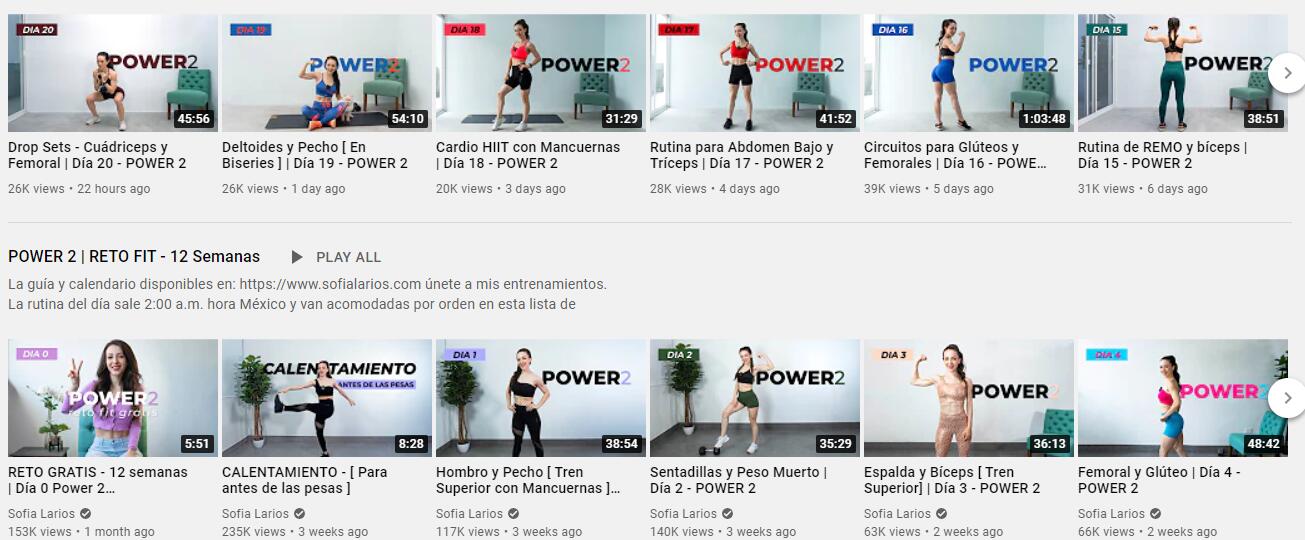Click verified badge under CALENTAMIENTO video
Image resolution: width=1305 pixels, height=540 pixels.
299,514
